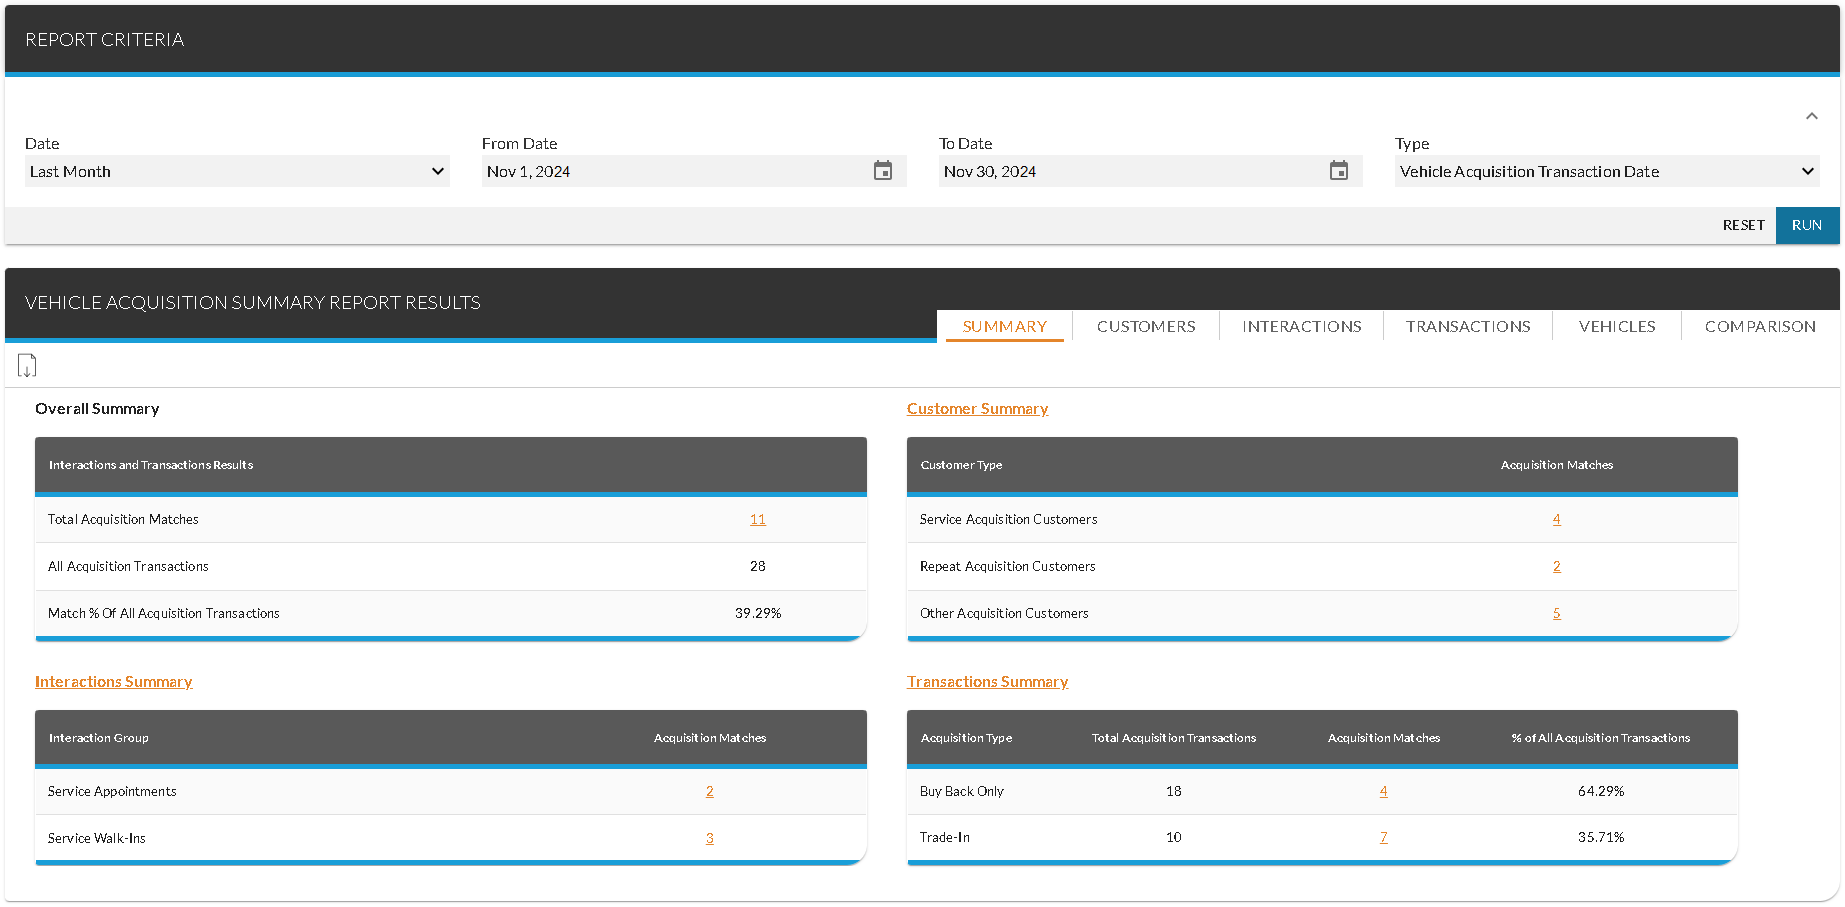Screen dimensions: 1845x907
Task: Go to the Comparison tab
Action: 1759,326
